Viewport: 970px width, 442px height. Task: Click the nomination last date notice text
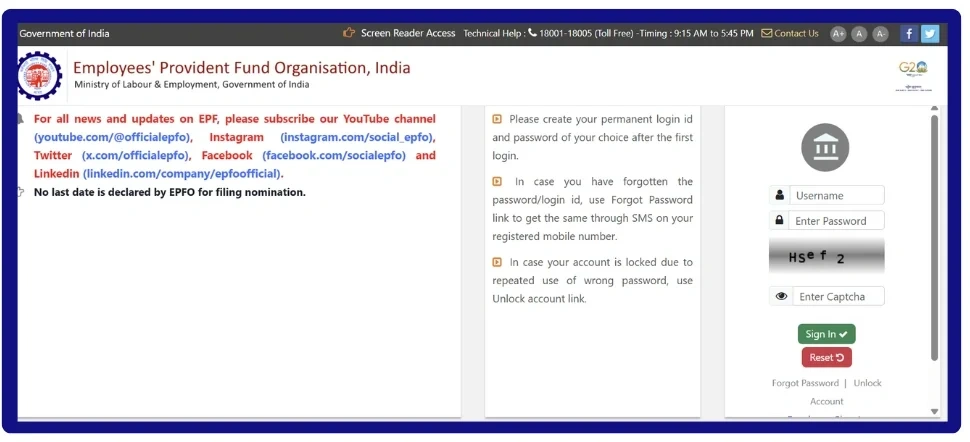point(170,192)
